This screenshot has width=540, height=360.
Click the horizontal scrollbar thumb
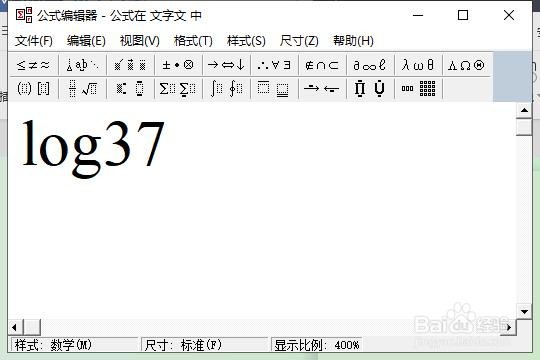(x=32, y=327)
